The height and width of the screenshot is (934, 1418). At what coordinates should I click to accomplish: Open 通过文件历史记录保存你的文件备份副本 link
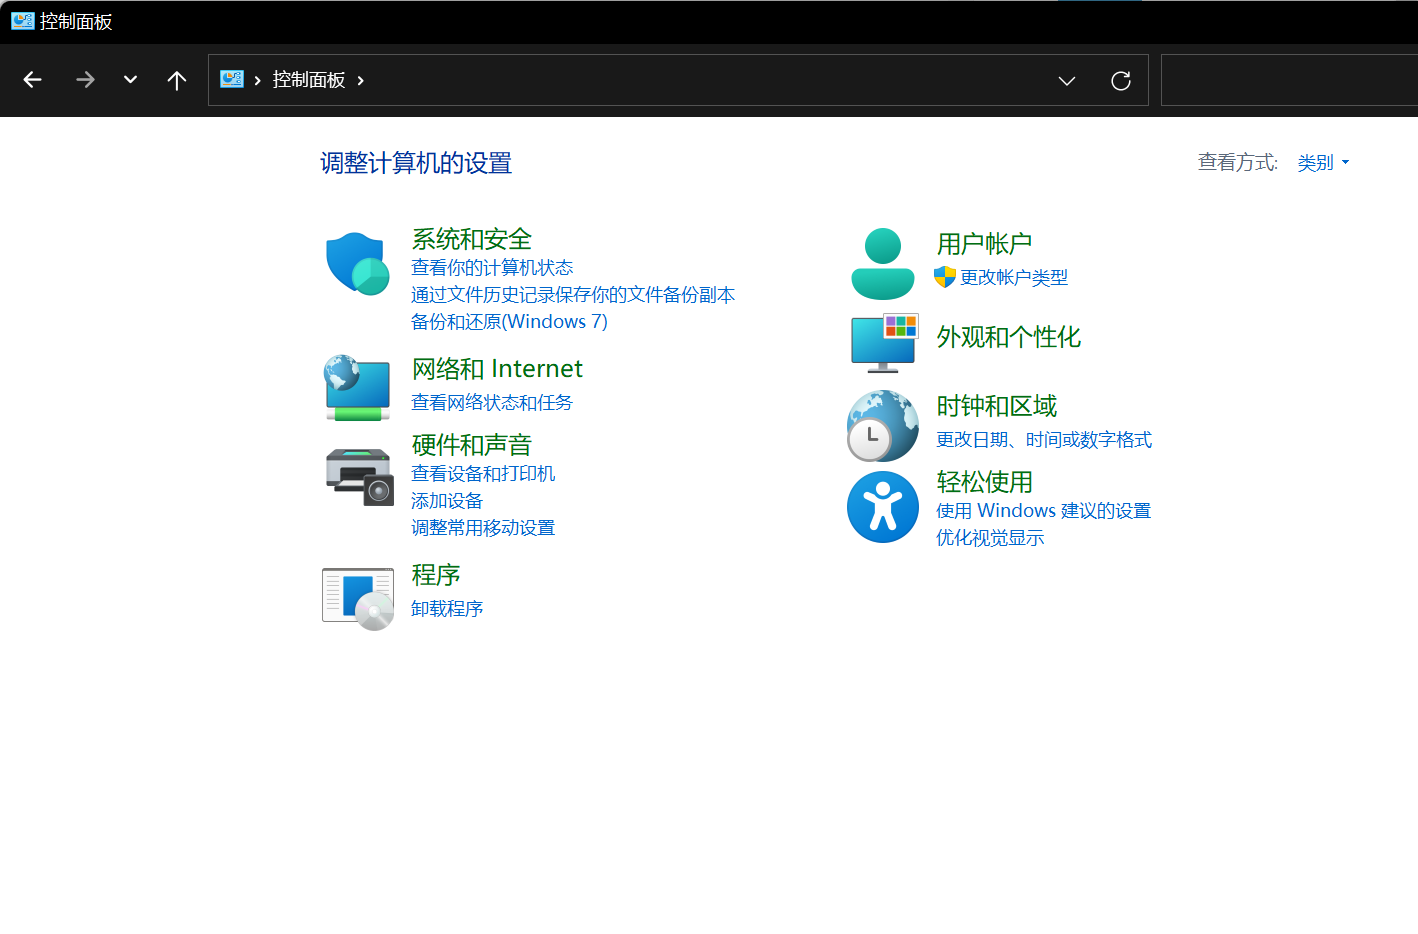click(573, 294)
